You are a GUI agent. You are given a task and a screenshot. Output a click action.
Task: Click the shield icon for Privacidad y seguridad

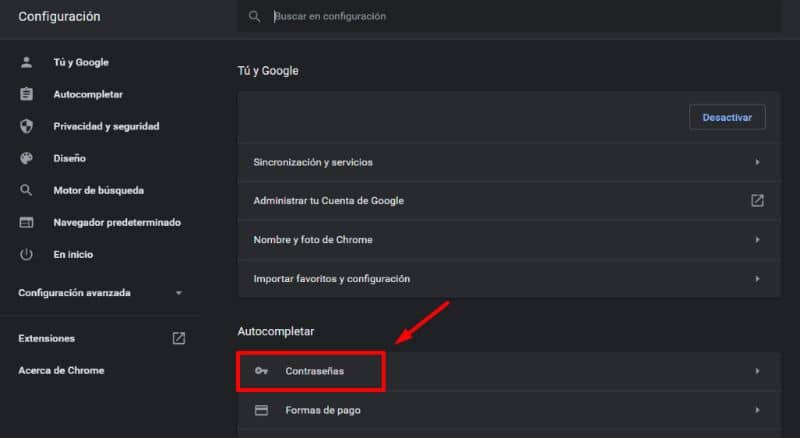point(27,126)
